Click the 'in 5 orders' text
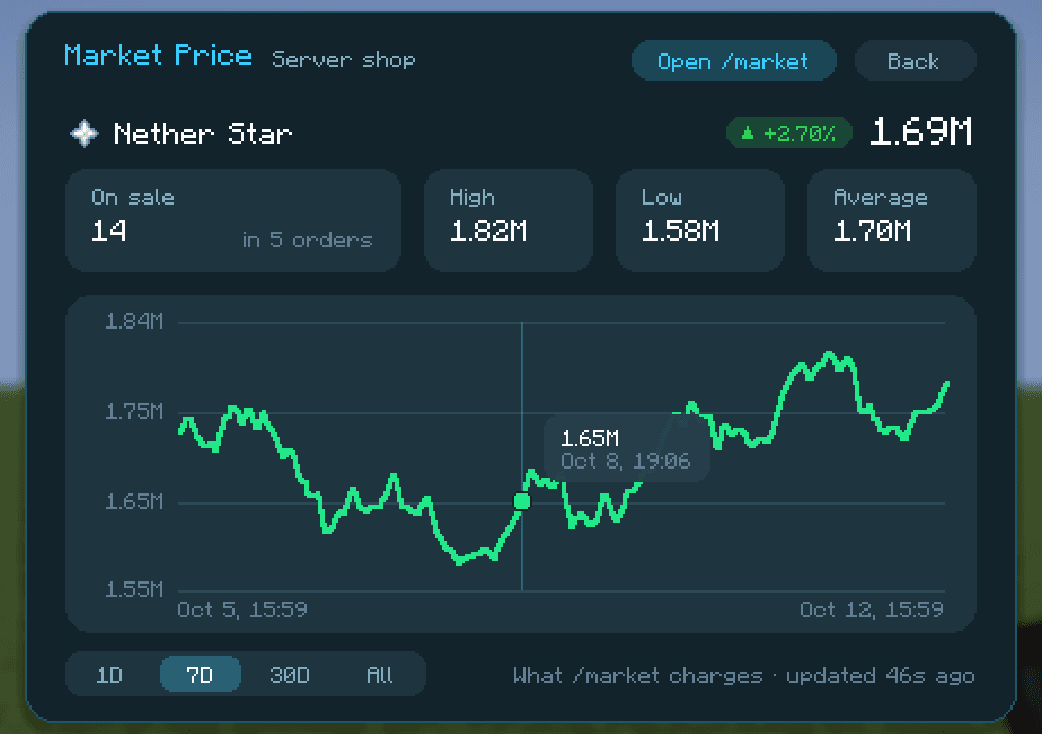The image size is (1042, 734). pos(308,239)
